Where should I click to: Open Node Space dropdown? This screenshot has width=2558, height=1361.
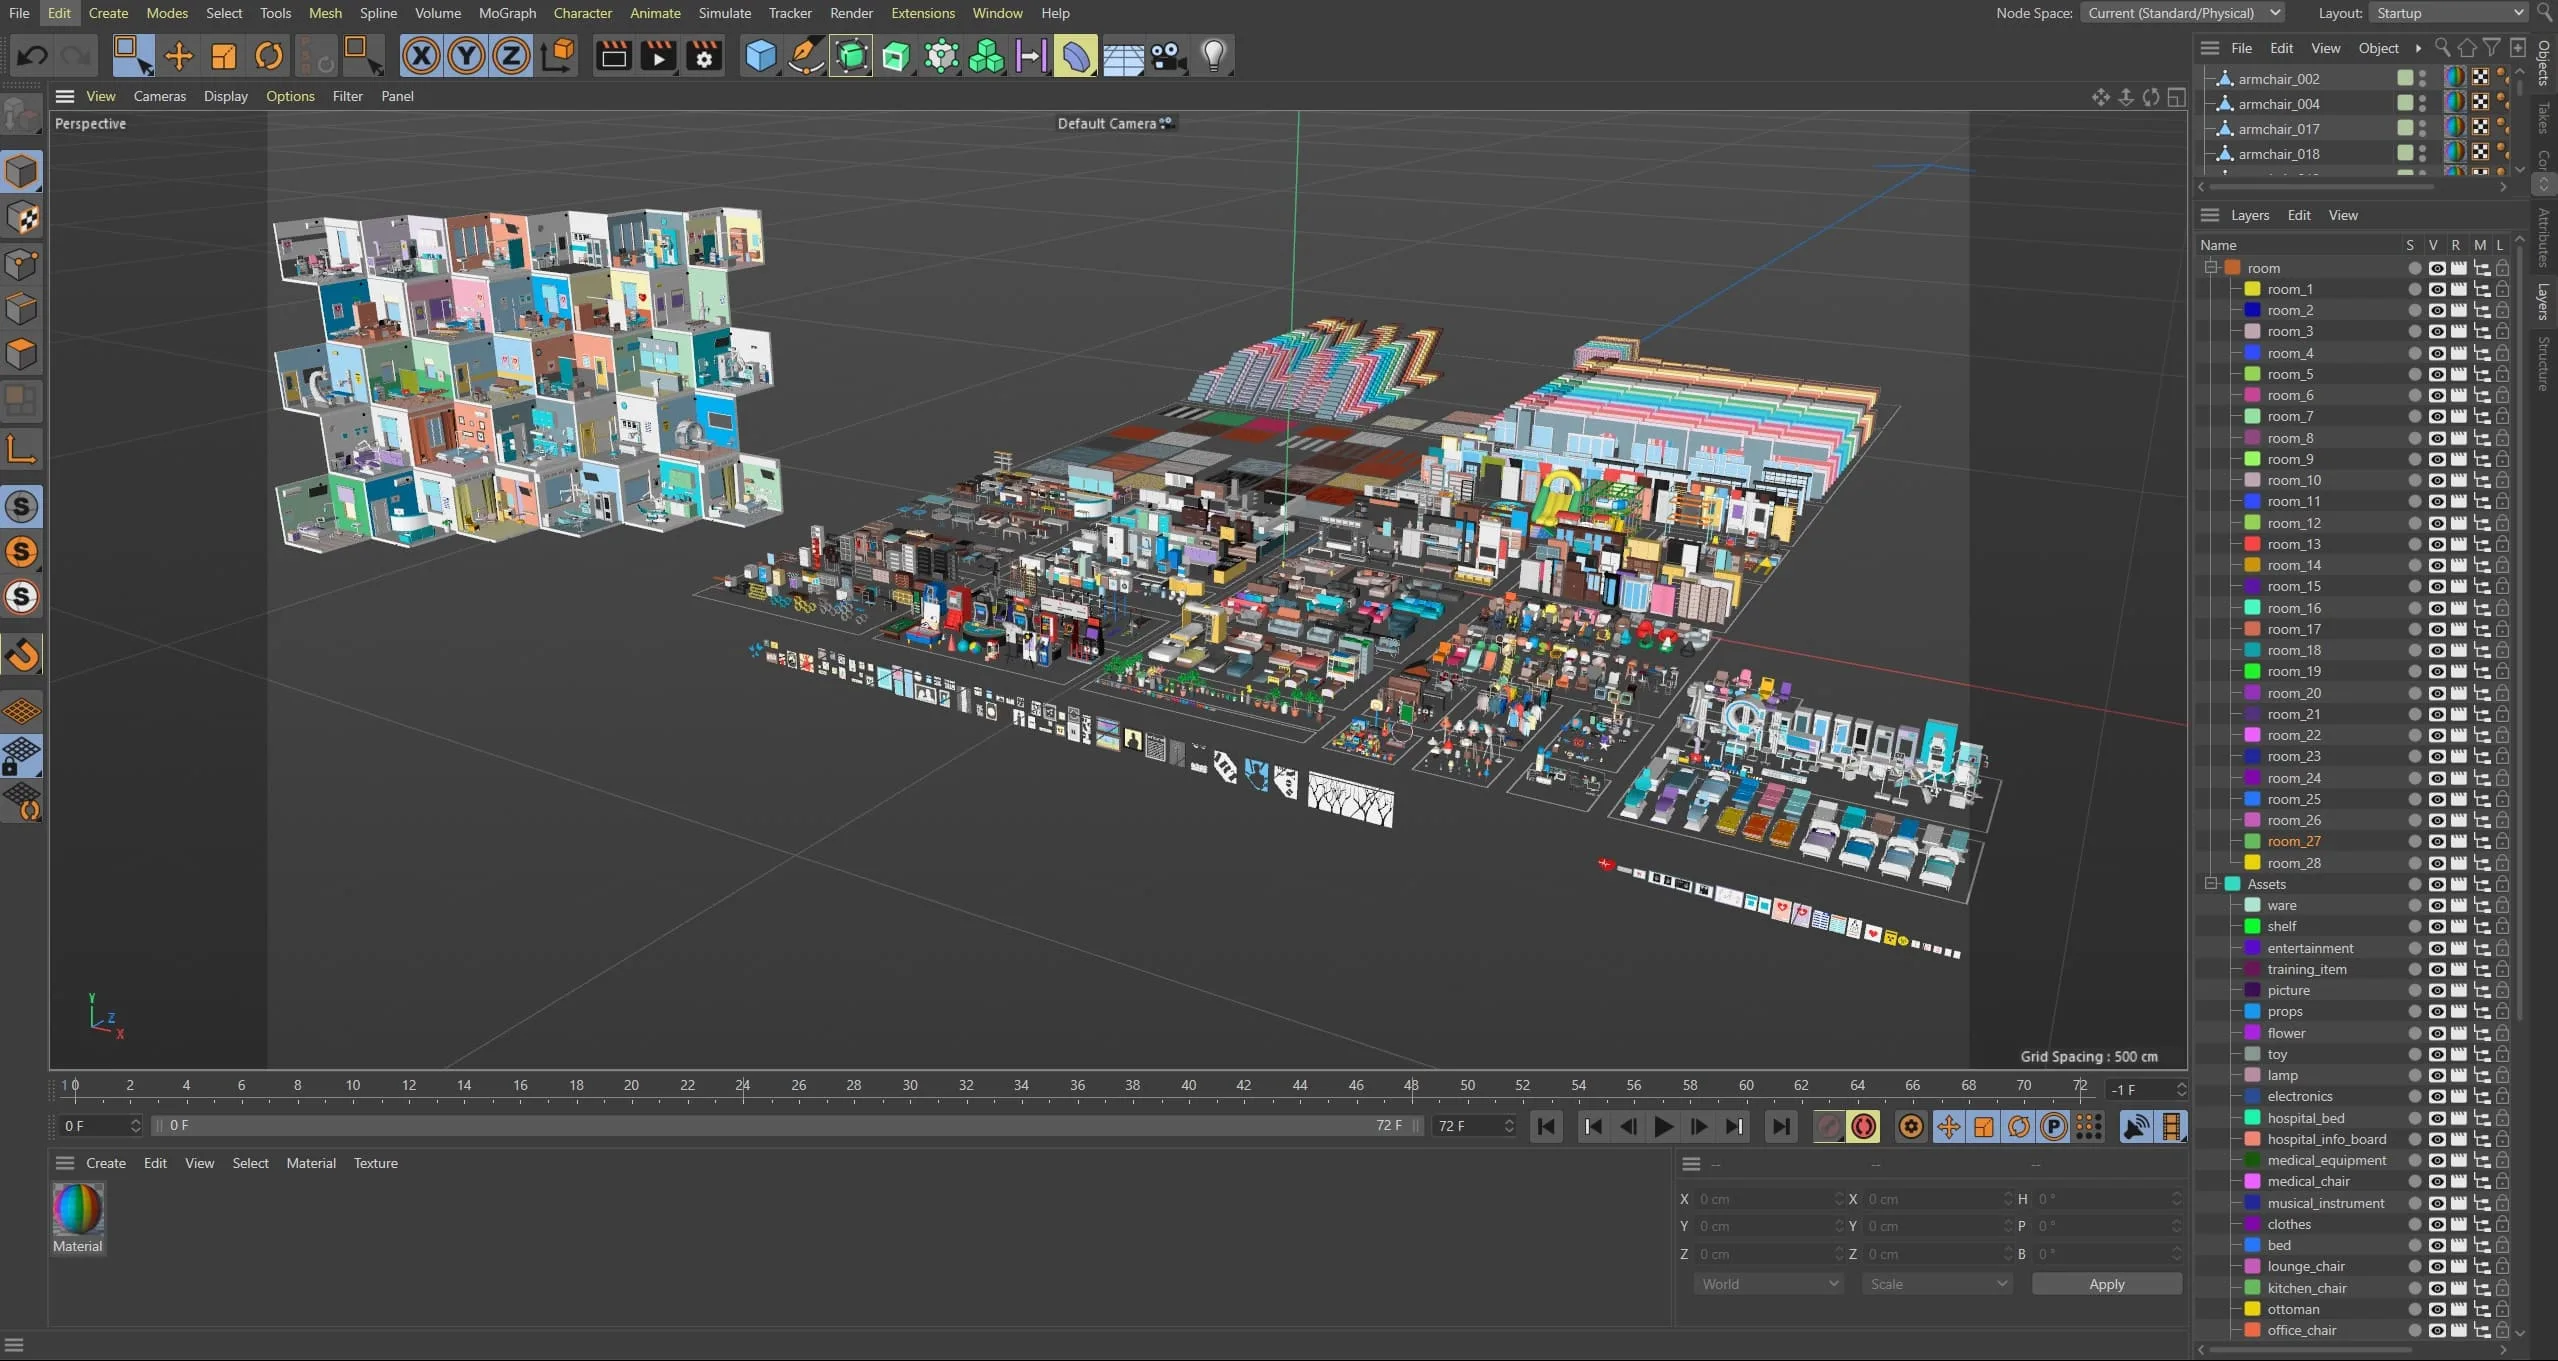[x=2183, y=13]
